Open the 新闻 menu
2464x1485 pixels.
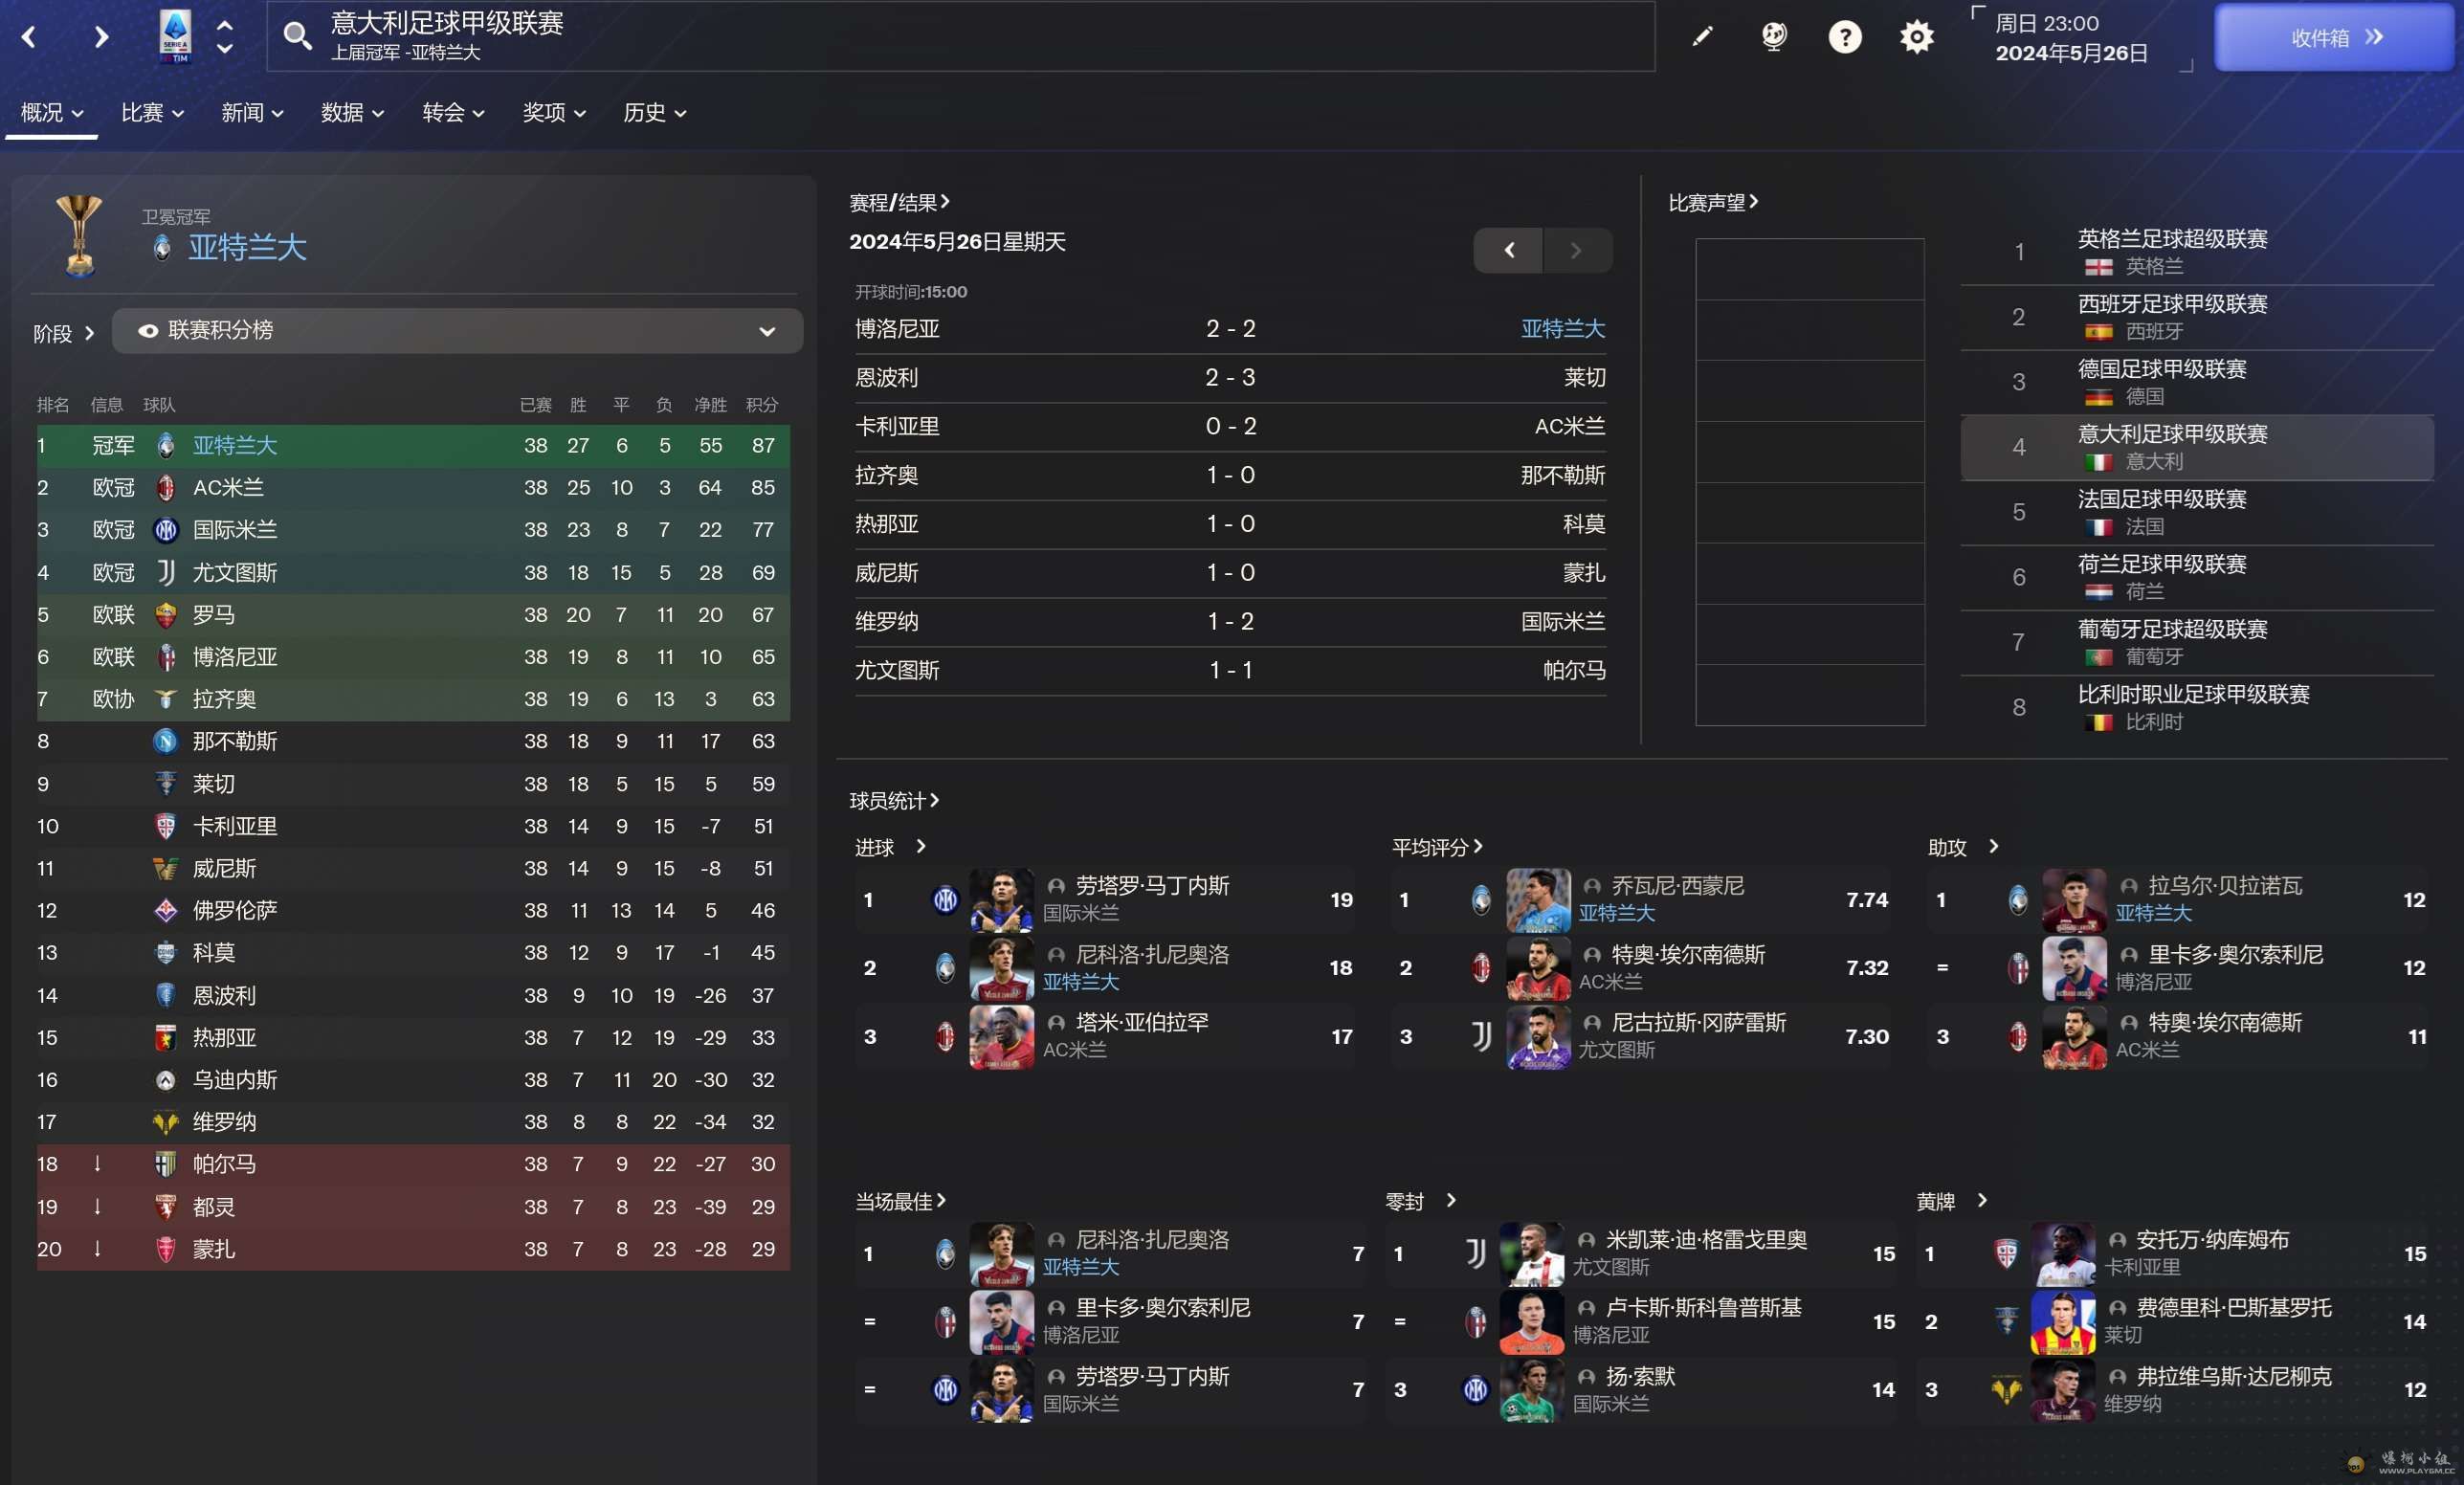click(252, 113)
